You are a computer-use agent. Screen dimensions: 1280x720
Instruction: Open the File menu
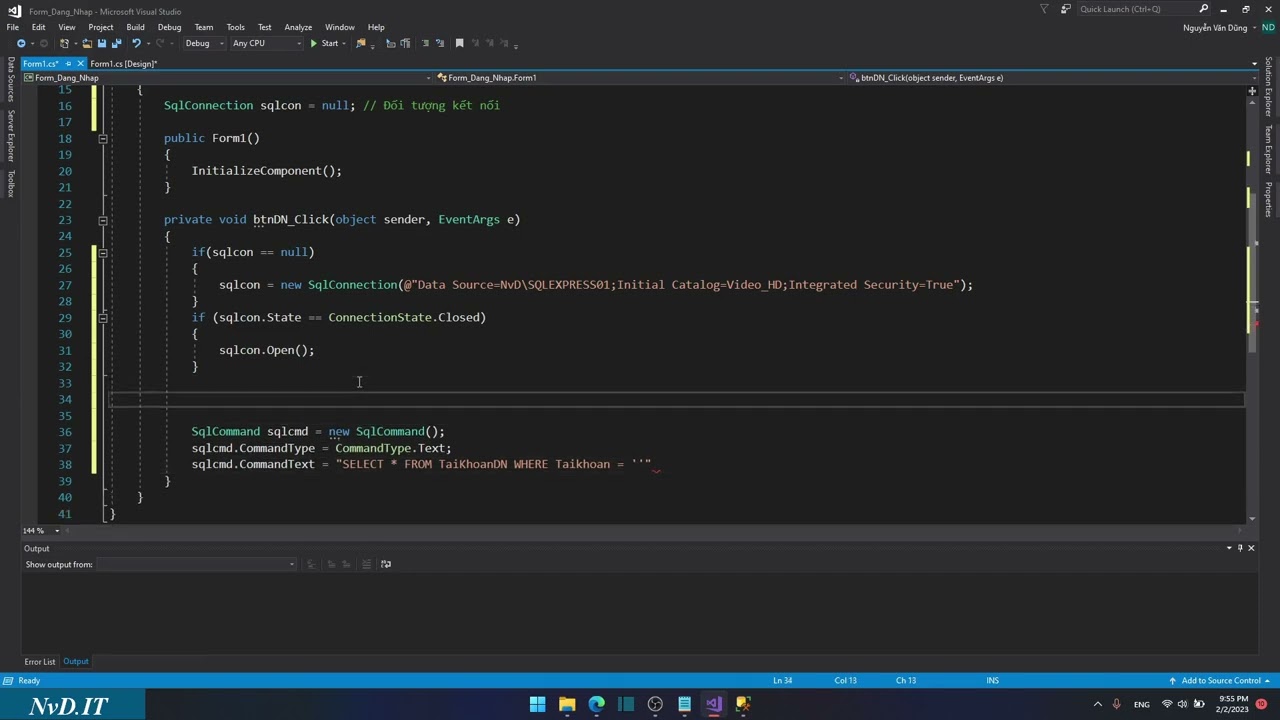click(x=13, y=27)
